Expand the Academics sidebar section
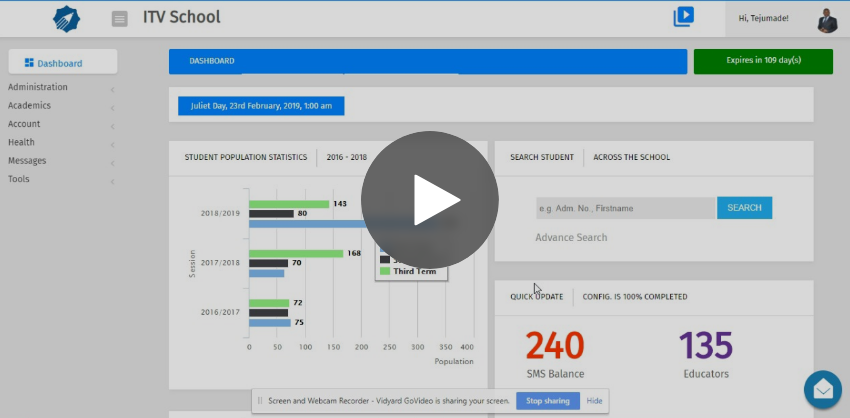Screen dimensions: 850x418 coord(30,105)
